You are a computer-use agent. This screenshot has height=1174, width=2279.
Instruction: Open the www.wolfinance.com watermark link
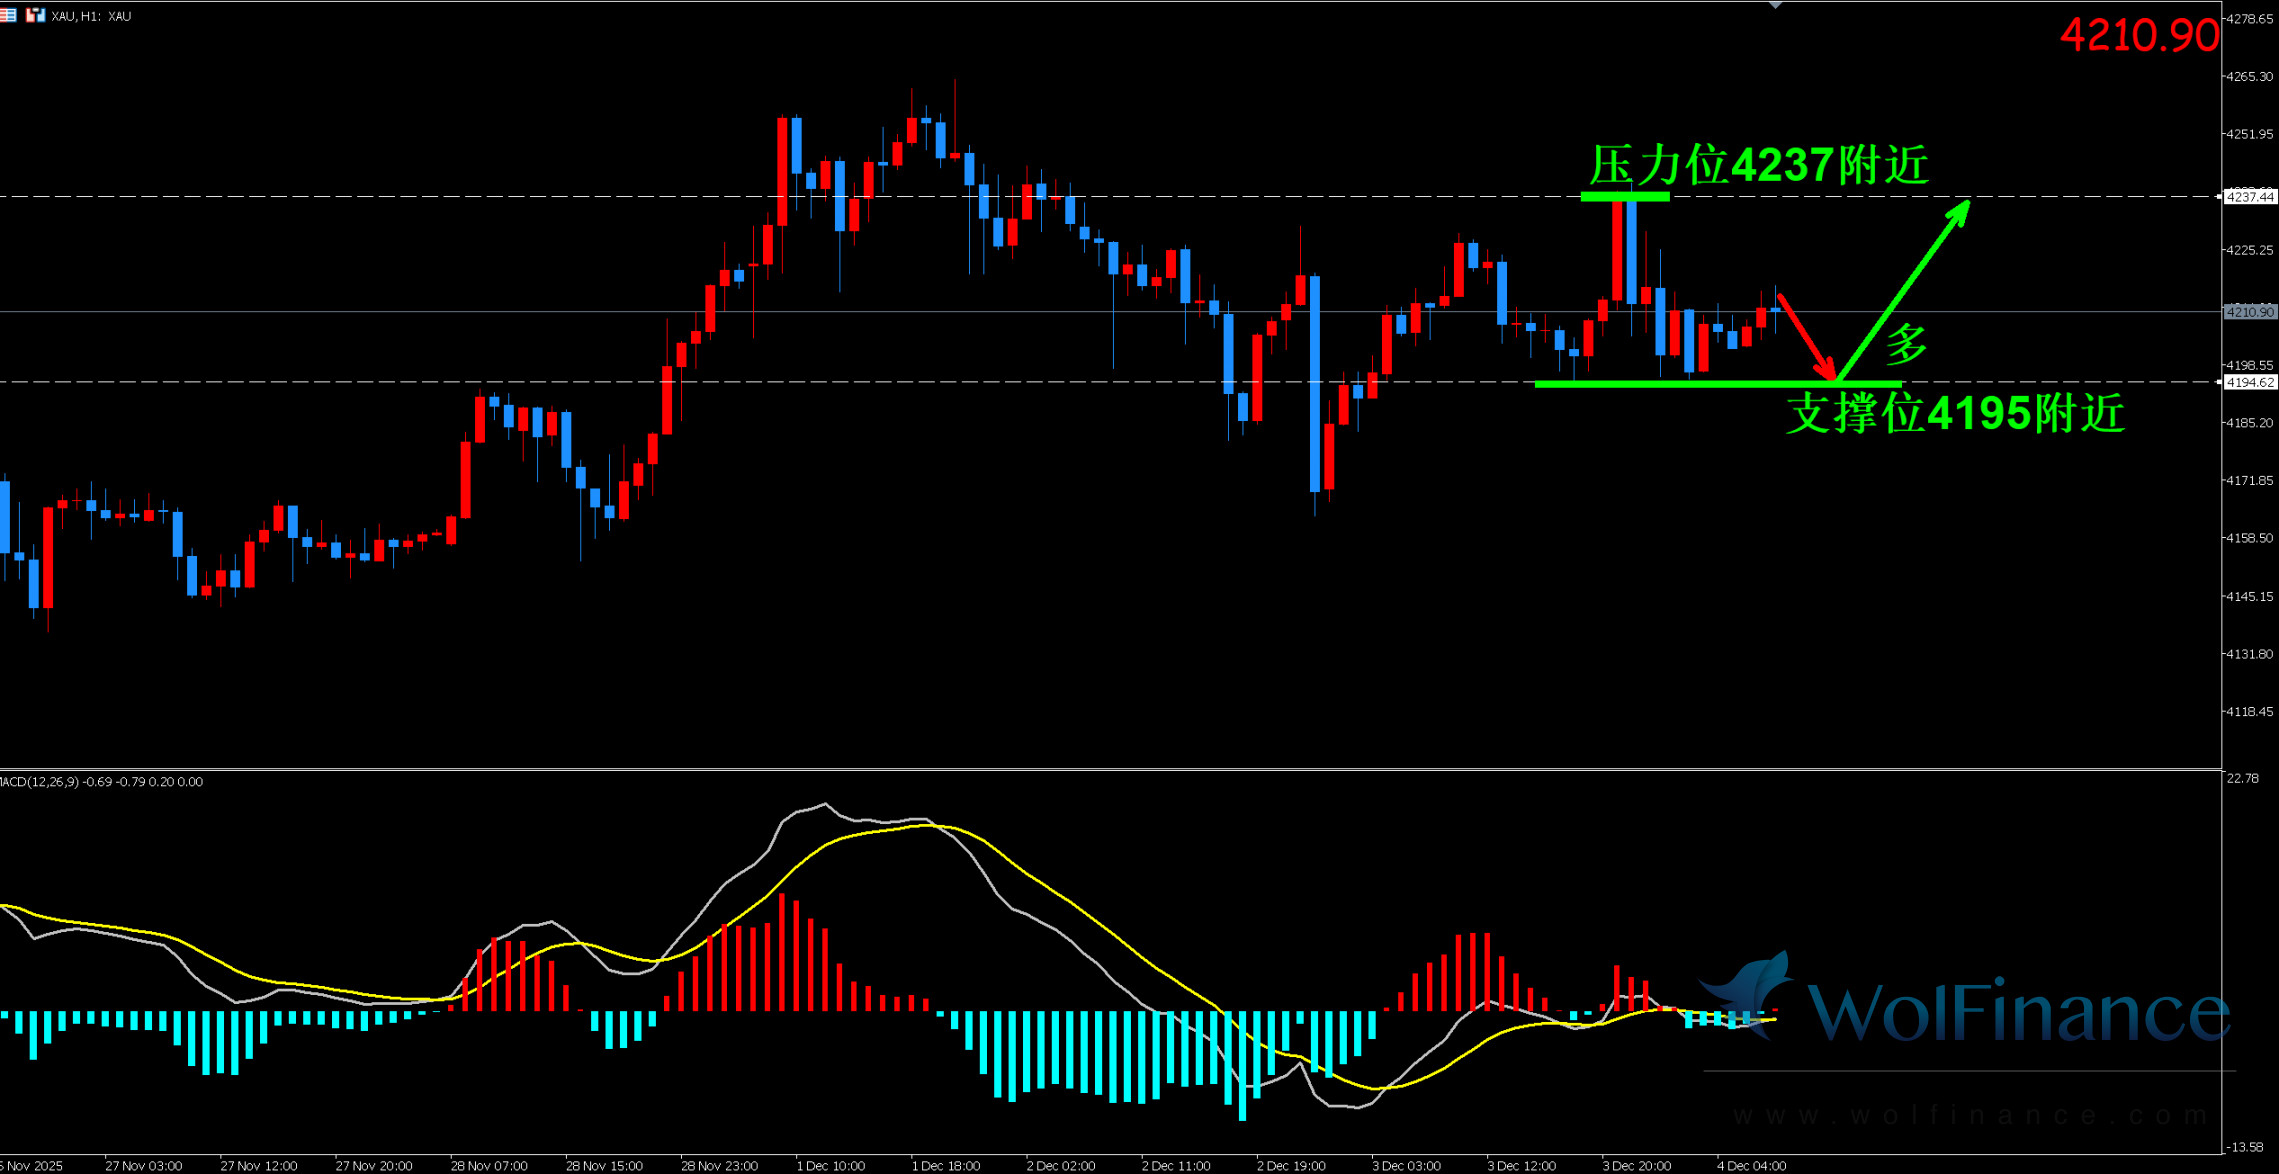click(1970, 1115)
